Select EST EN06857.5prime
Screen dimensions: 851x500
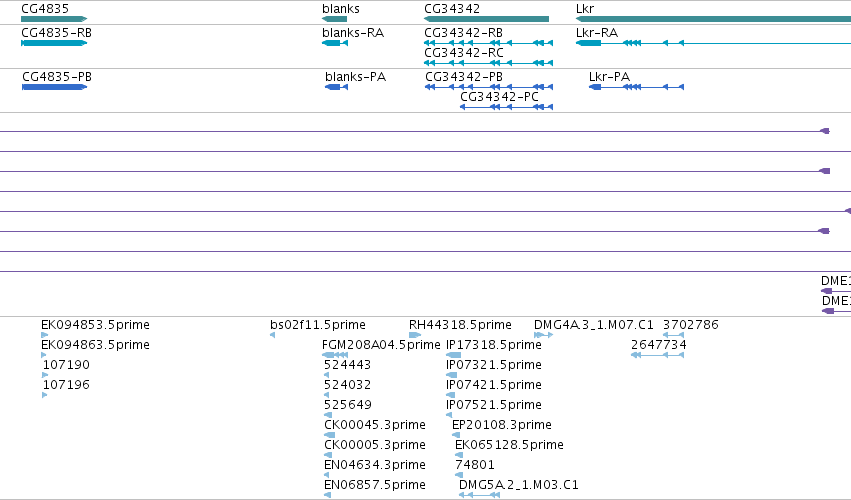(x=375, y=485)
